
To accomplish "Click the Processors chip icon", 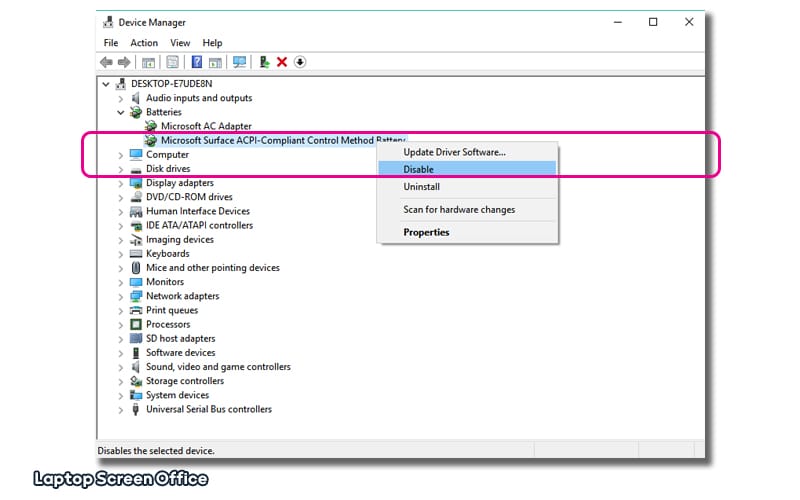I will click(136, 324).
